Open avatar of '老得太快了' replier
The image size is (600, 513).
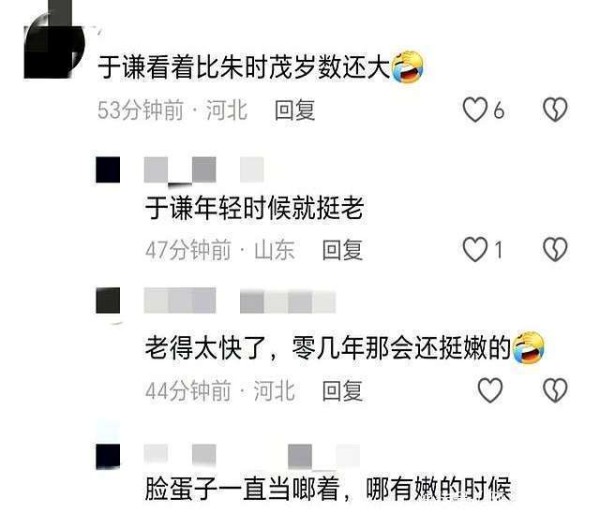108,301
